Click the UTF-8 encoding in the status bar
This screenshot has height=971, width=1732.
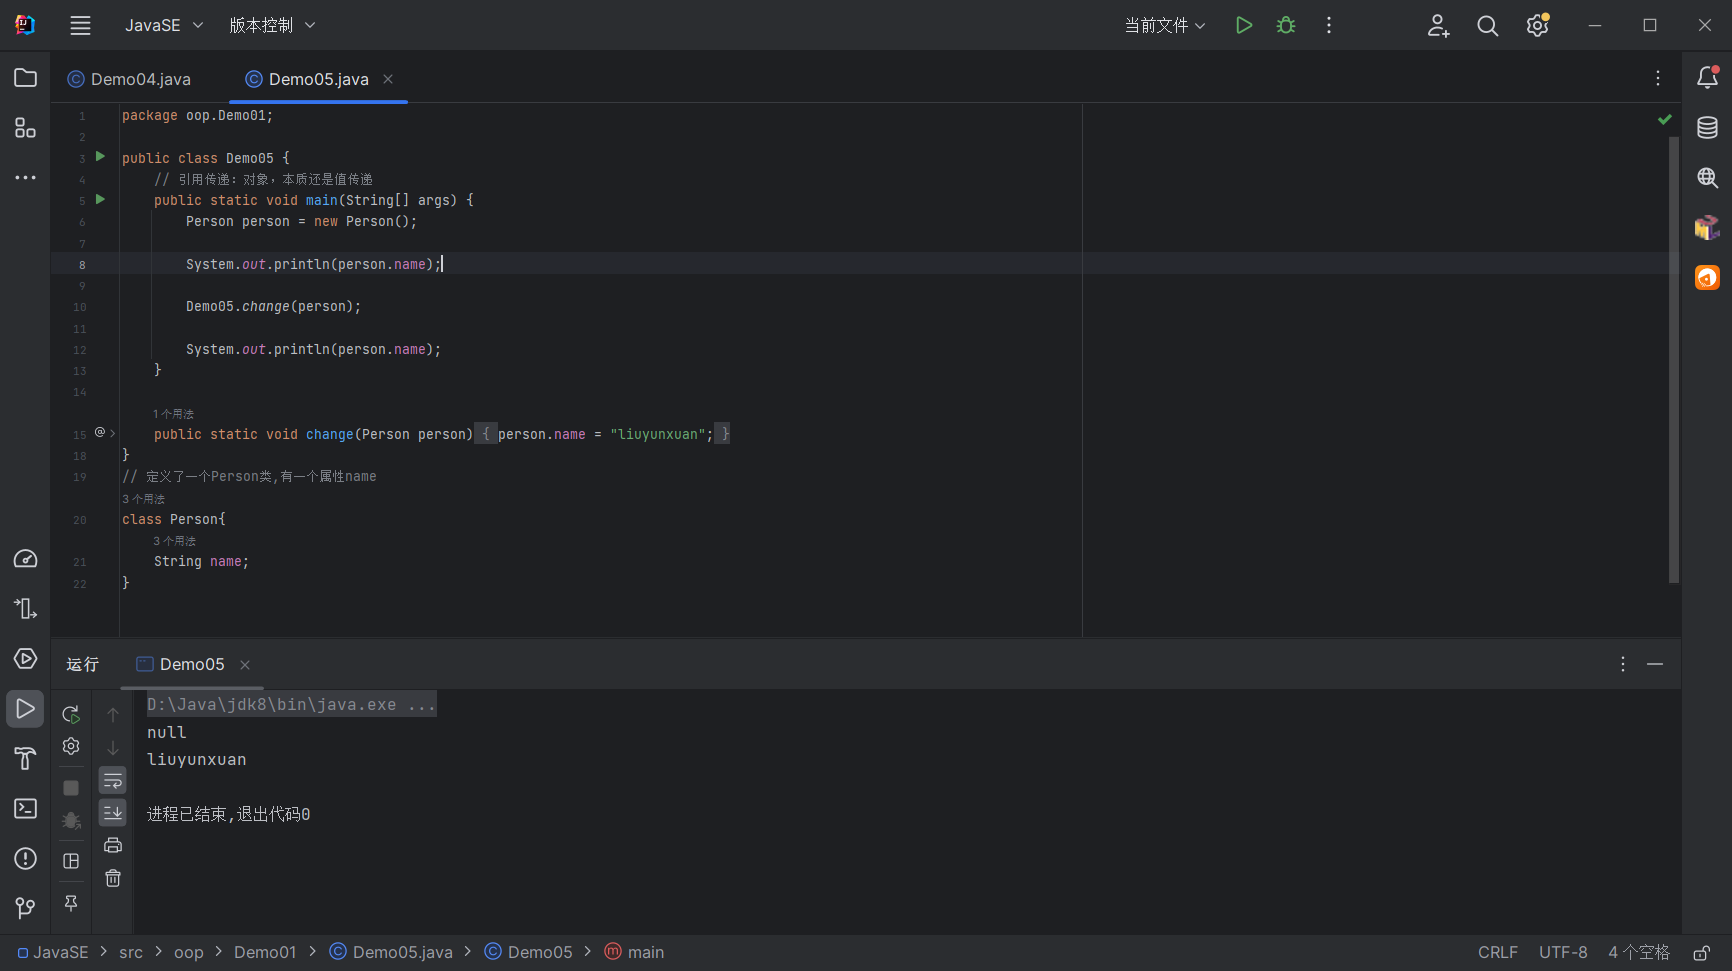1563,953
